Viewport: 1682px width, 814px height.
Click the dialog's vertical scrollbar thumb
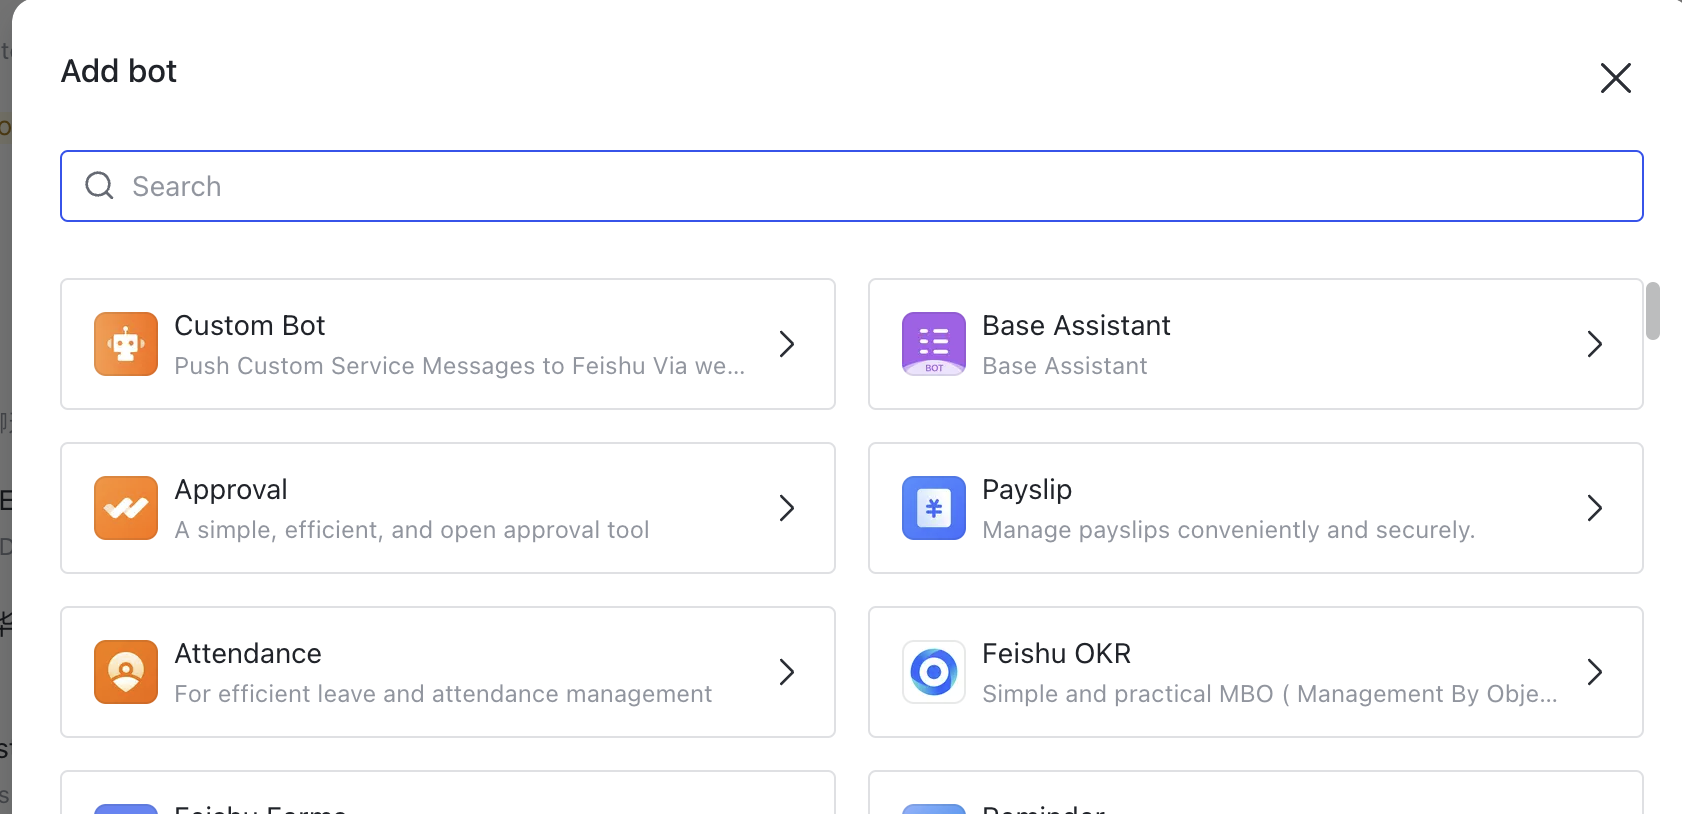tap(1653, 311)
